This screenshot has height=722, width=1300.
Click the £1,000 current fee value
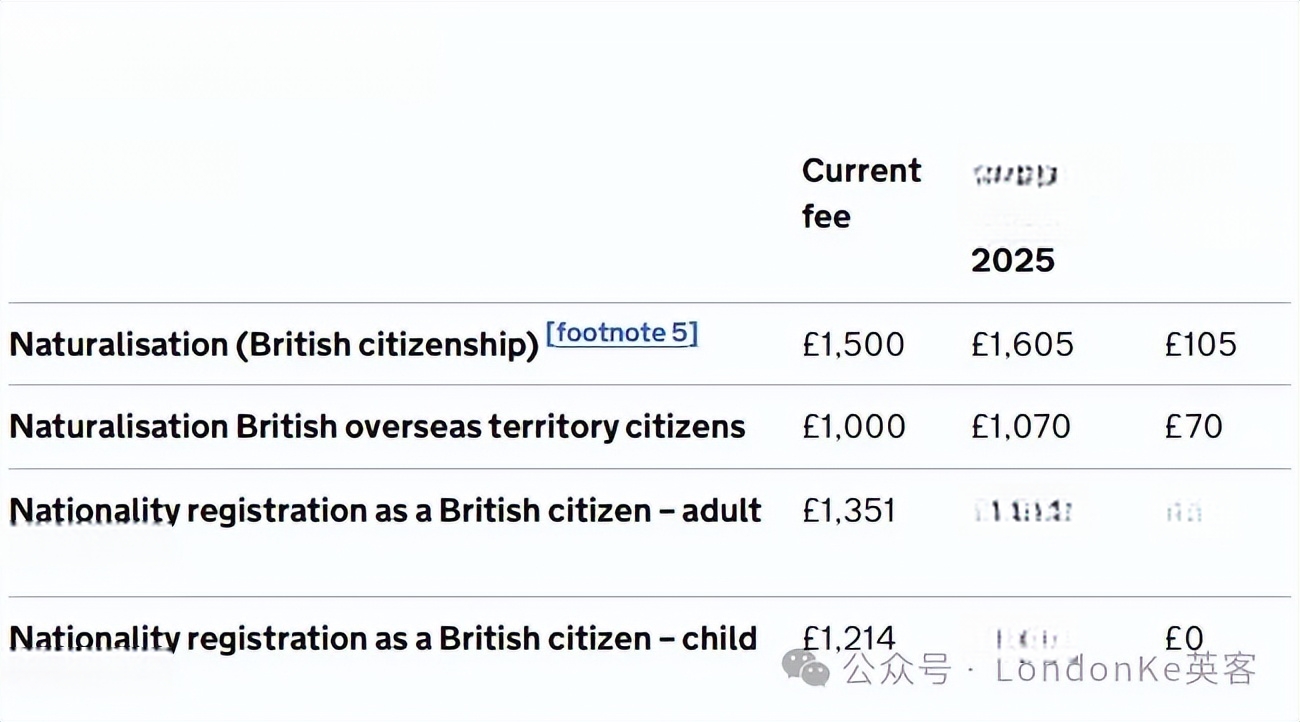pos(854,427)
